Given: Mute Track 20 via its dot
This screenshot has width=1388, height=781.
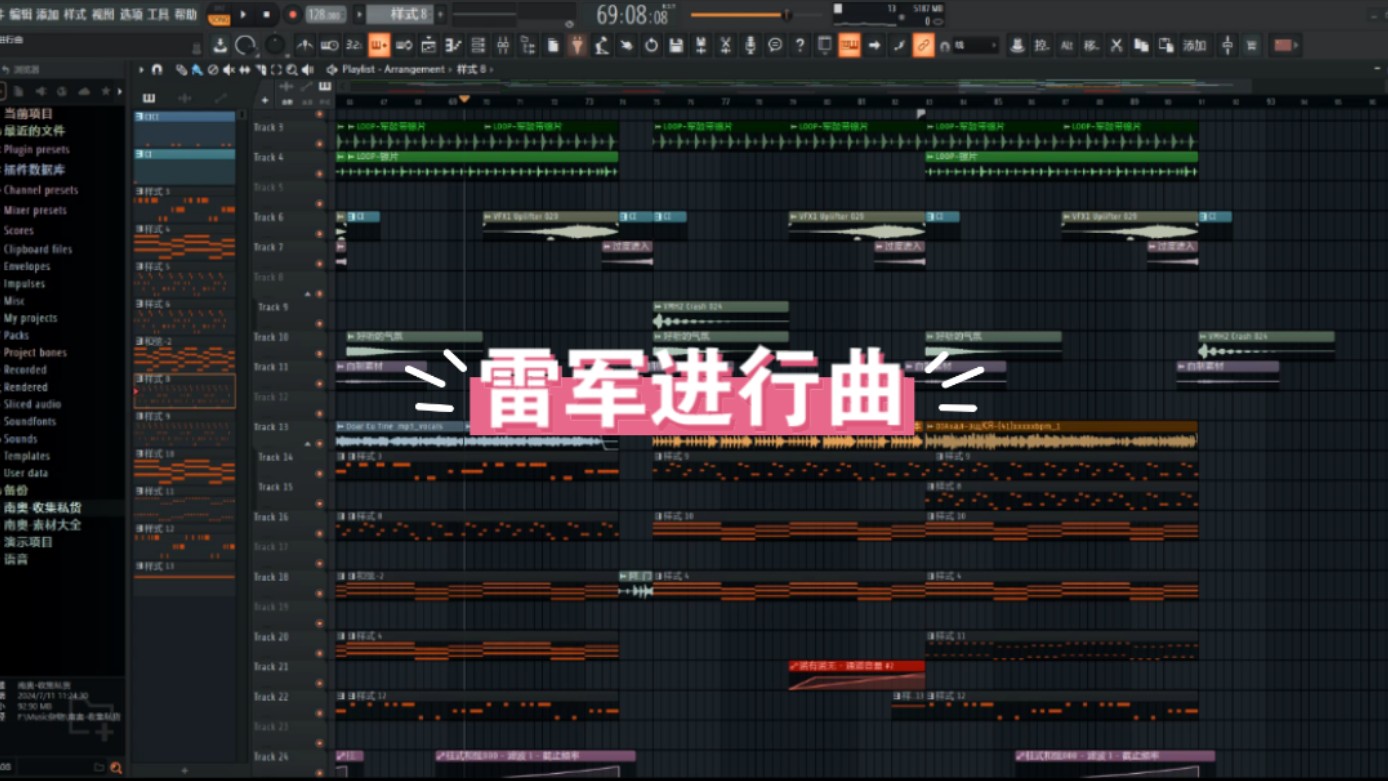Looking at the screenshot, I should pyautogui.click(x=320, y=654).
